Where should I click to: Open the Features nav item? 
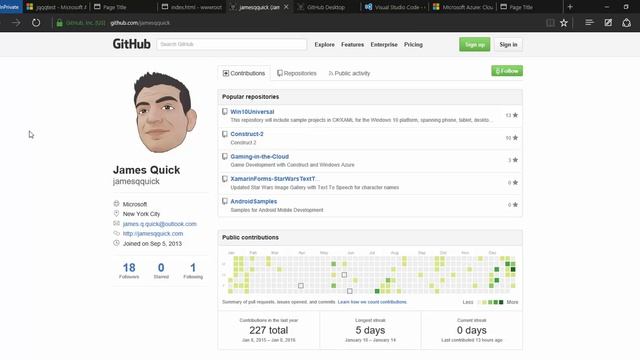[352, 44]
